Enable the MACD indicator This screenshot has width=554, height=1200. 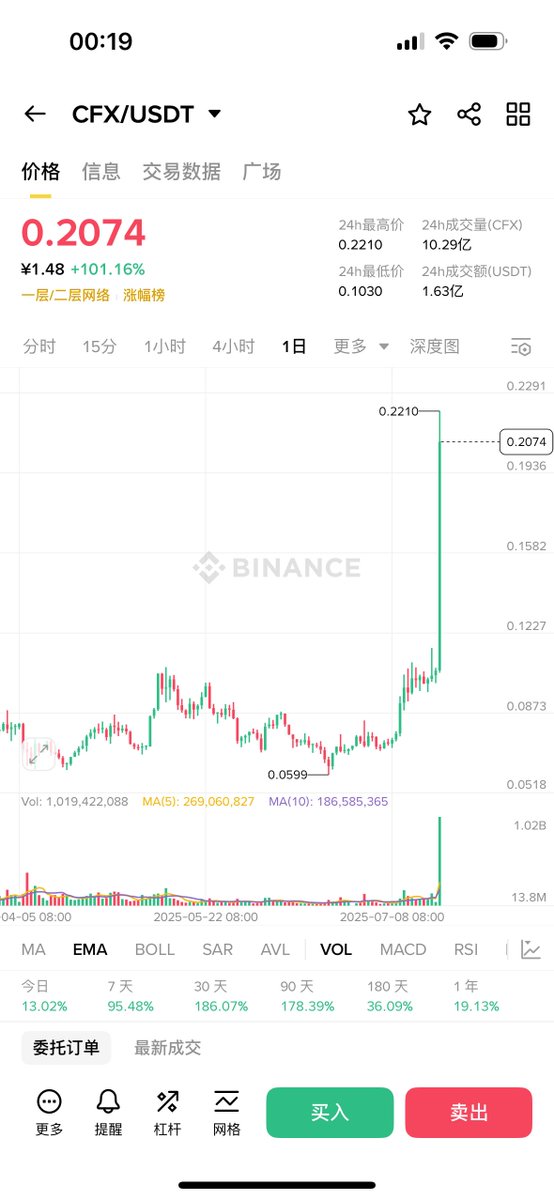coord(403,950)
